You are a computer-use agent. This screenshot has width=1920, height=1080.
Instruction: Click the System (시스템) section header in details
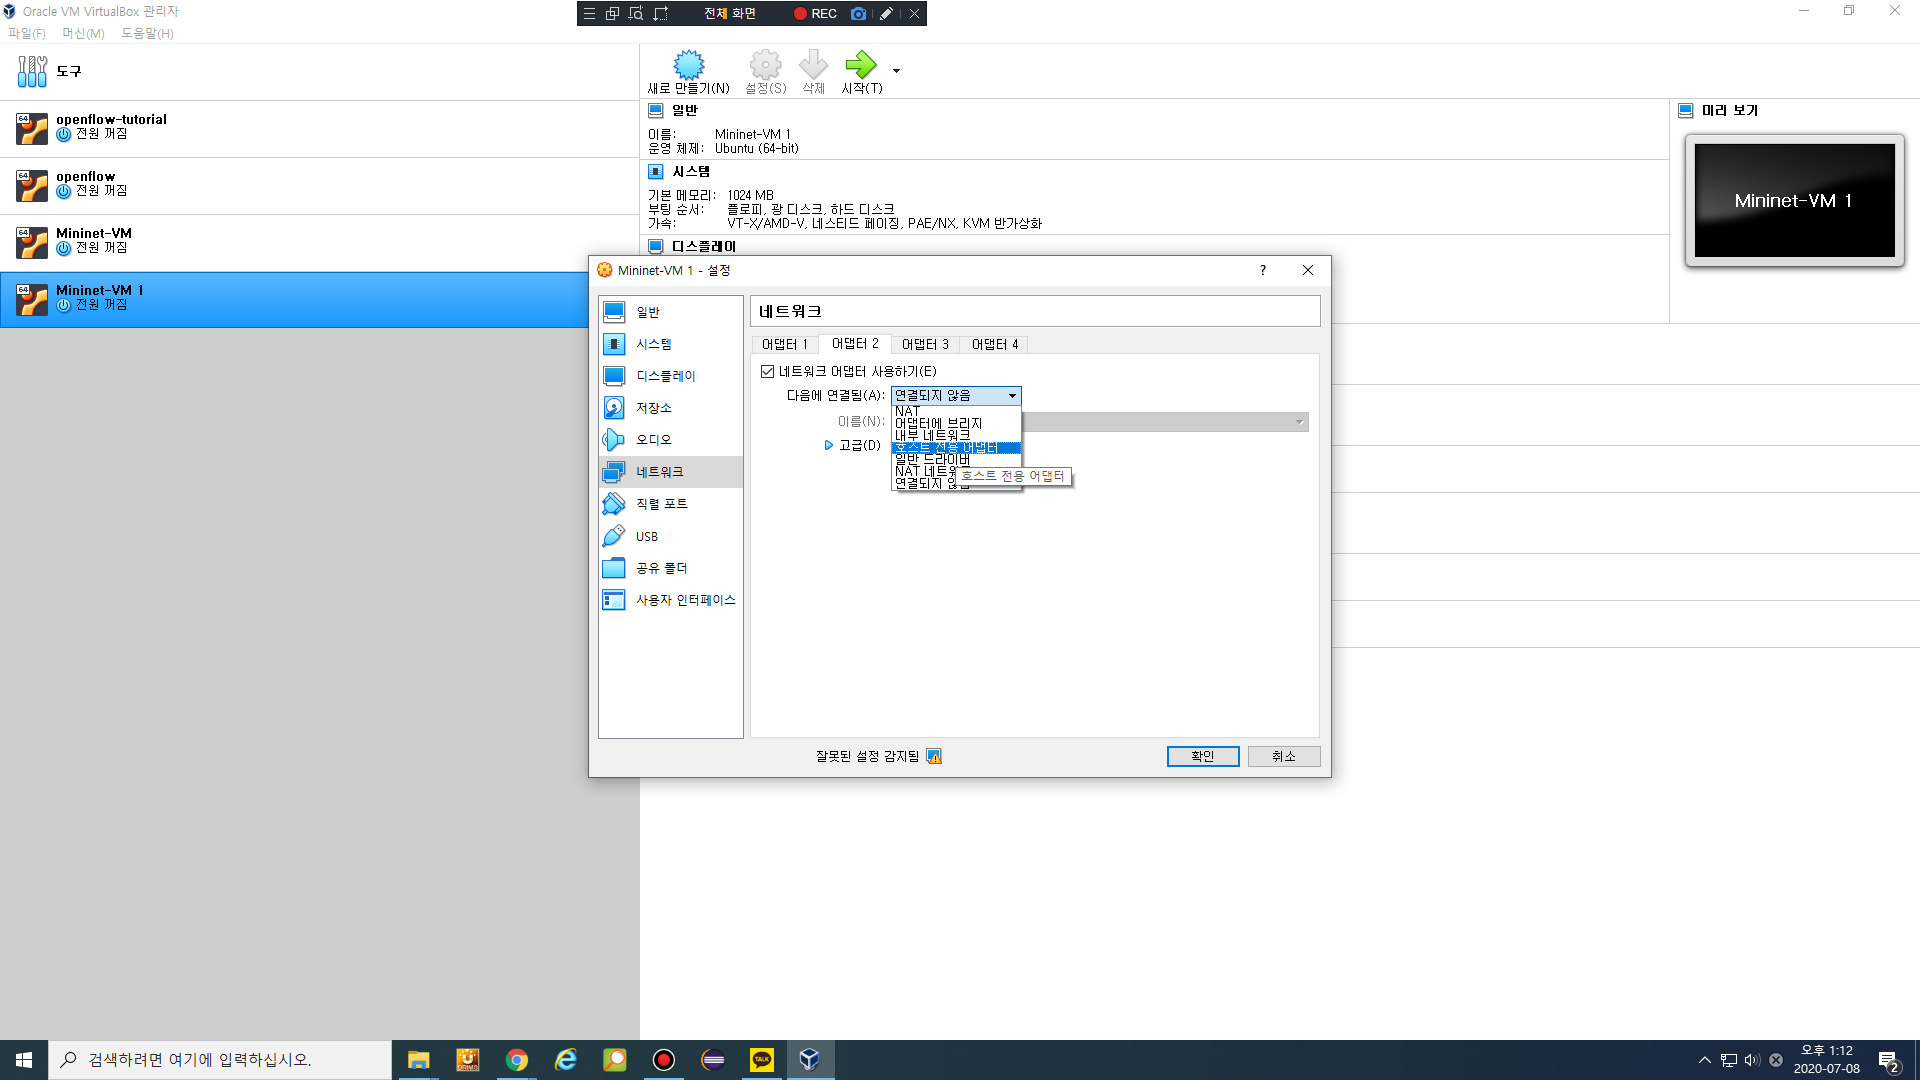(x=691, y=172)
